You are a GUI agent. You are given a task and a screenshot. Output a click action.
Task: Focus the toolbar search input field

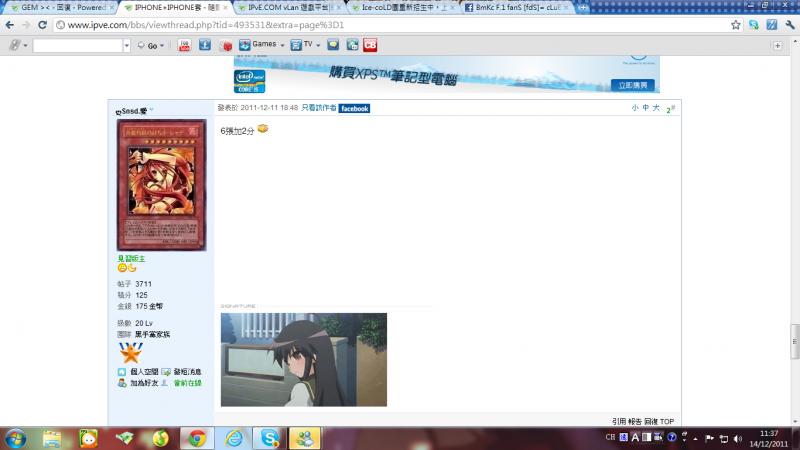point(78,46)
